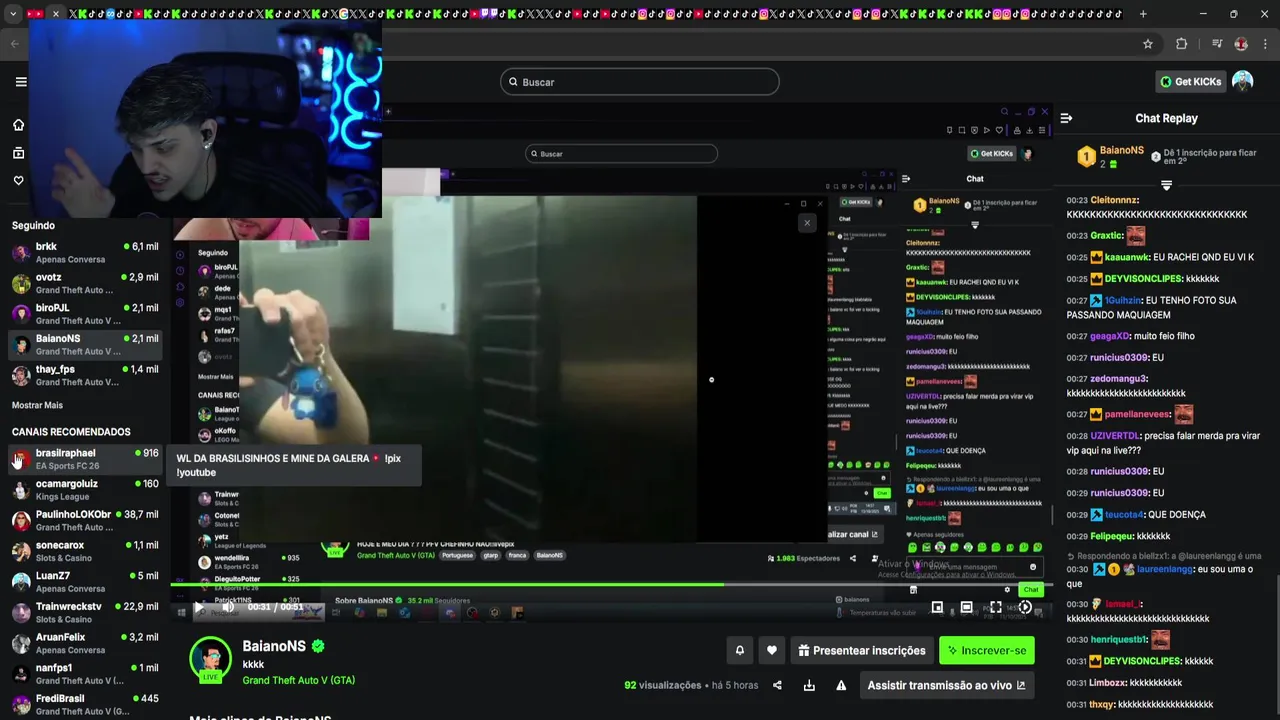Click thxqy username in chat replay
Screen dimensions: 1280x720
1102,704
